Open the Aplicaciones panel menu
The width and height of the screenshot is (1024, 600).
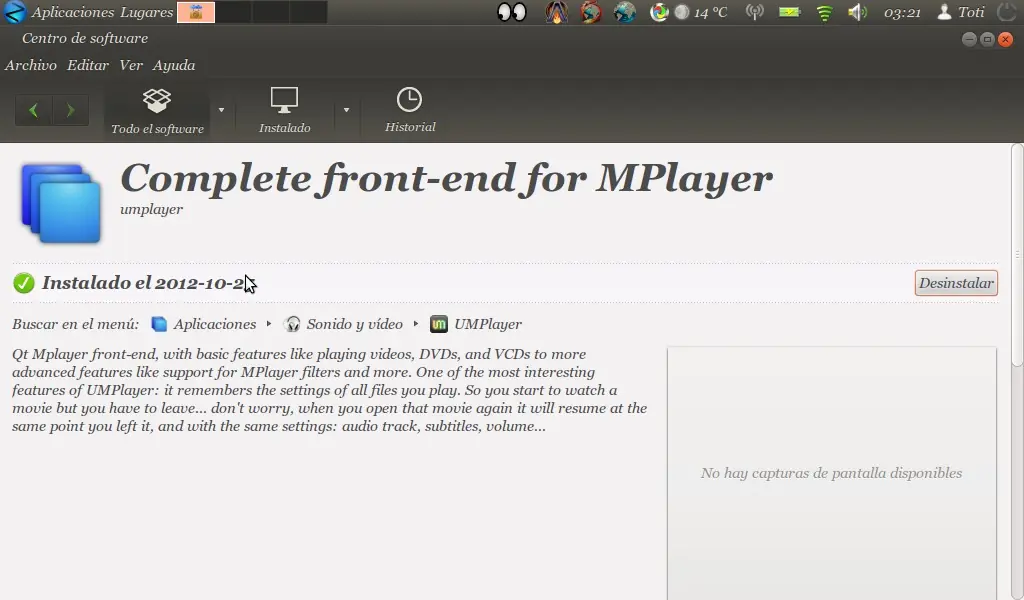pyautogui.click(x=72, y=12)
